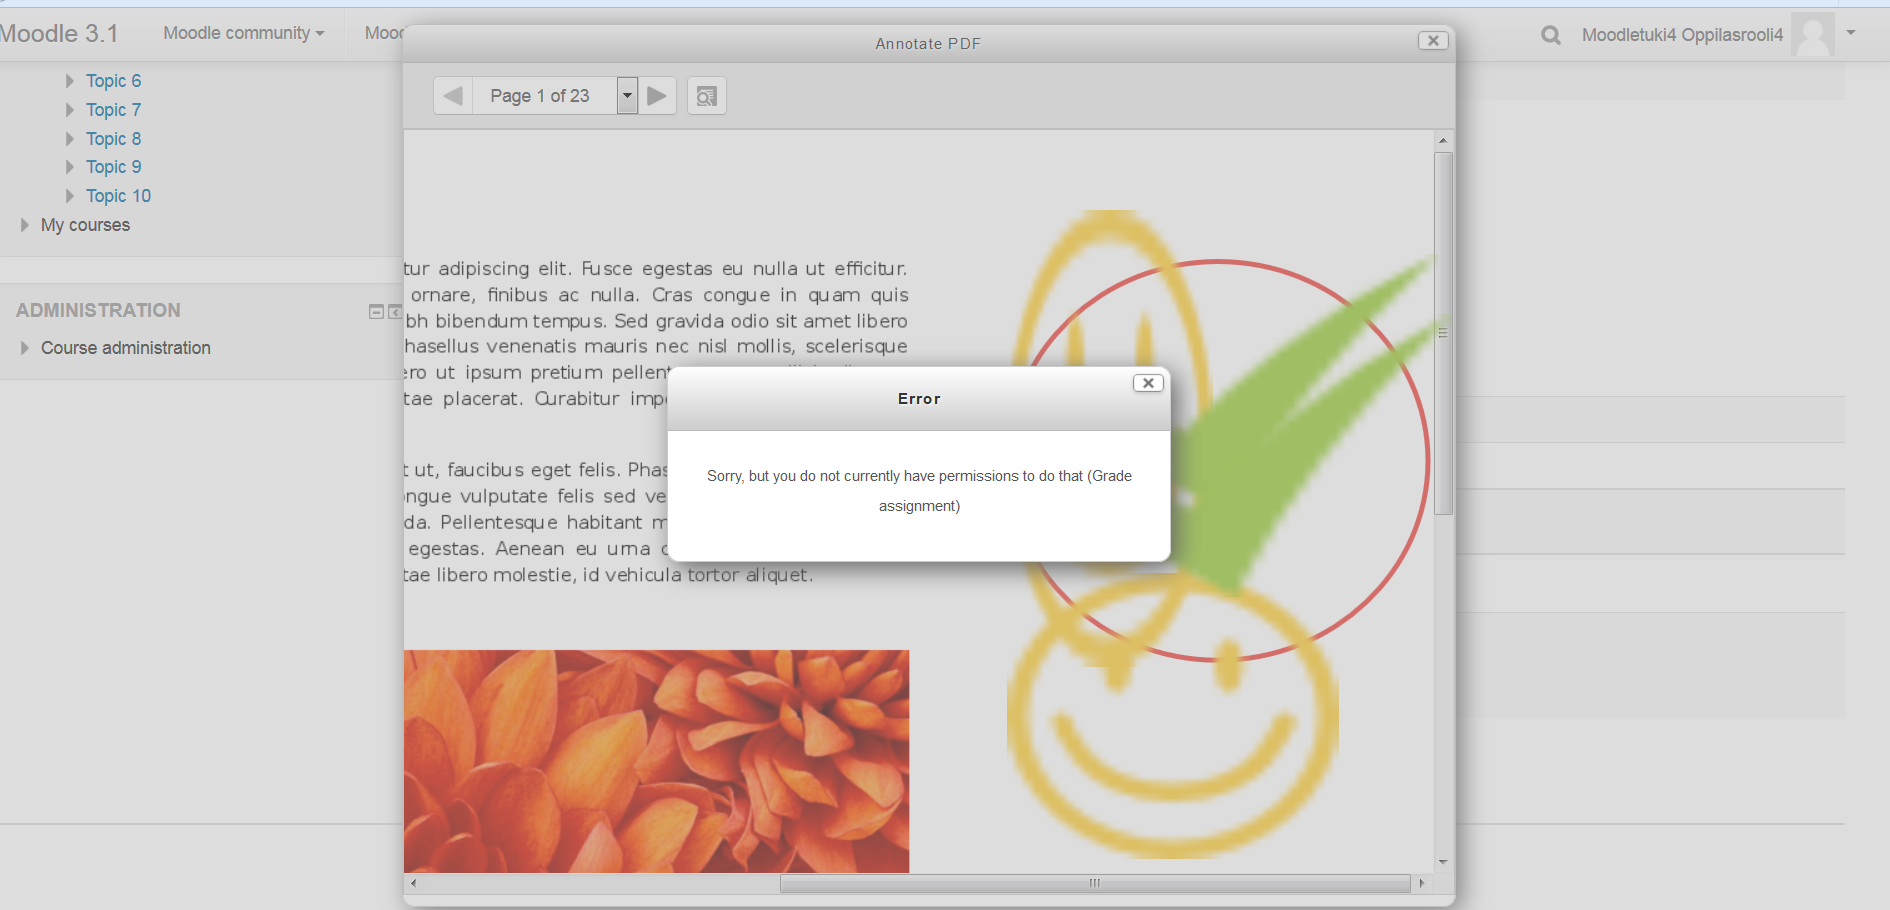Click the horizontal scrollbar thumb
Image resolution: width=1890 pixels, height=910 pixels.
click(x=1095, y=883)
